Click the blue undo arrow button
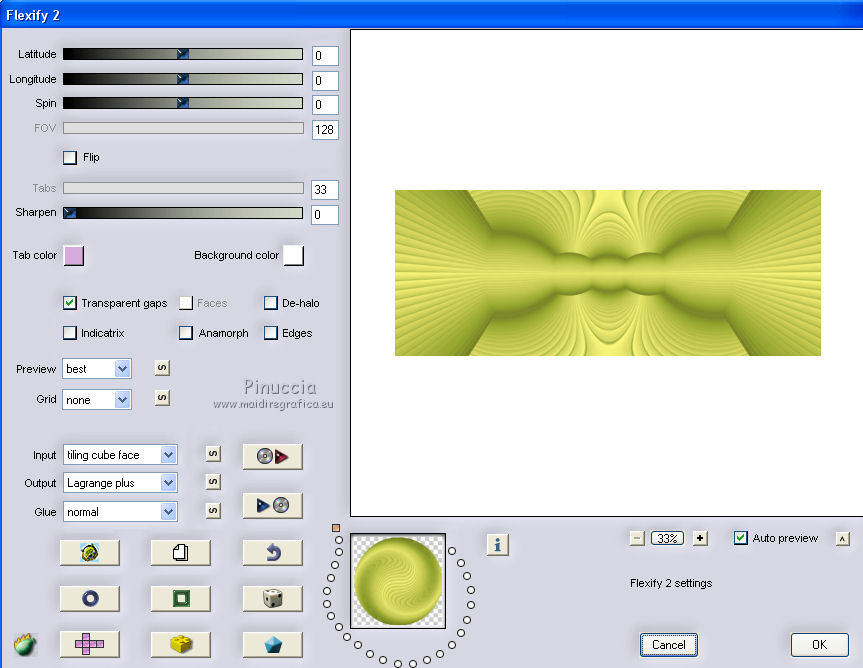 pyautogui.click(x=272, y=552)
